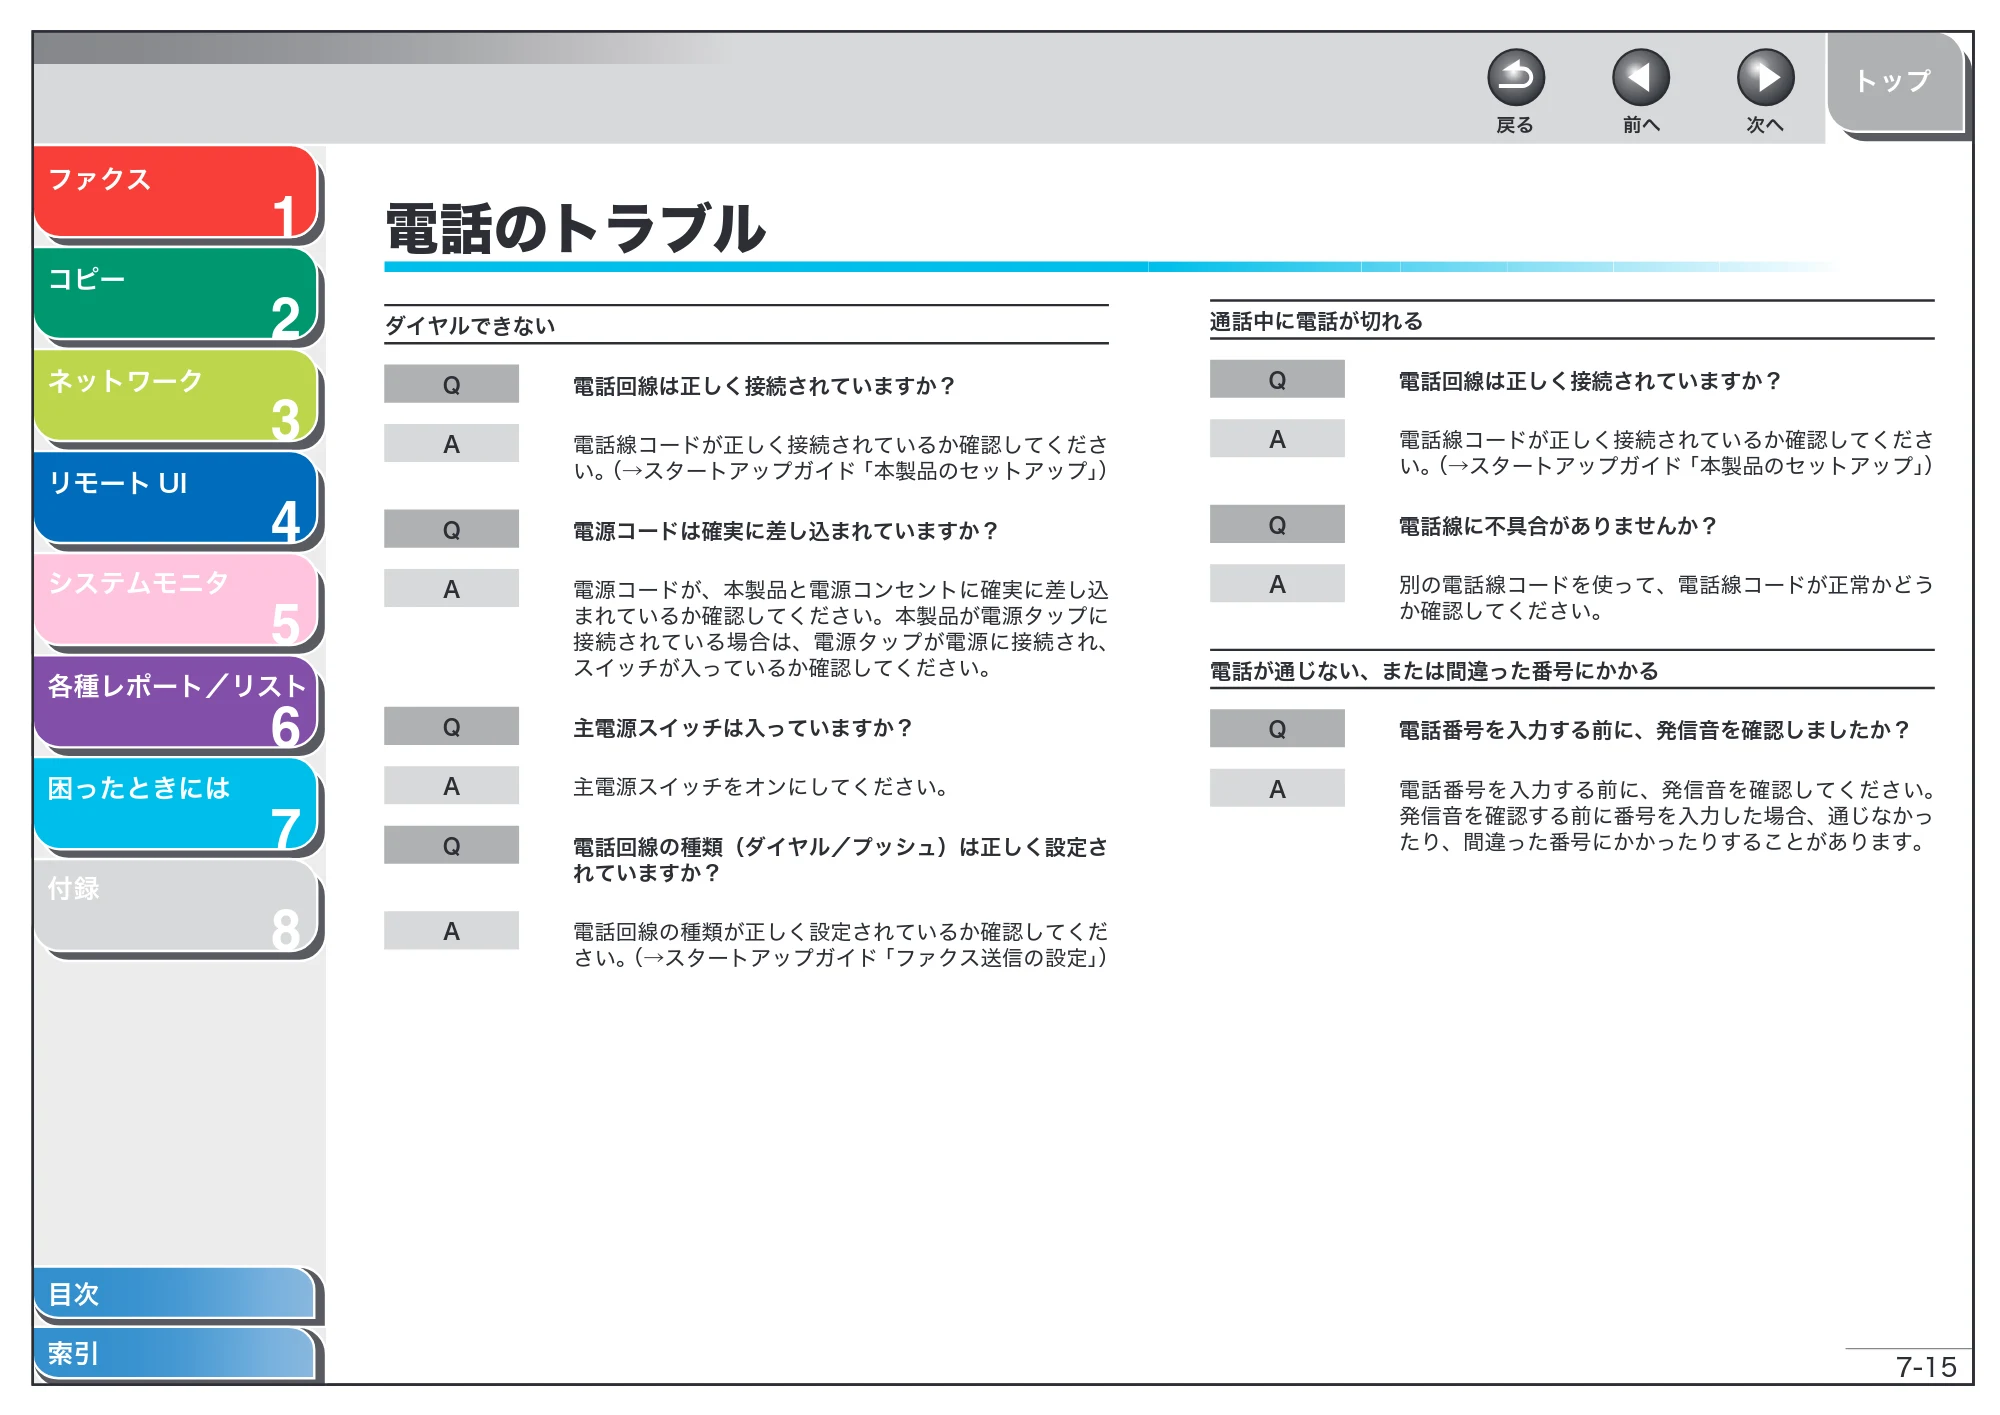2000x1415 pixels.
Task: Click the 前へ (previous page) icon
Action: [1640, 77]
